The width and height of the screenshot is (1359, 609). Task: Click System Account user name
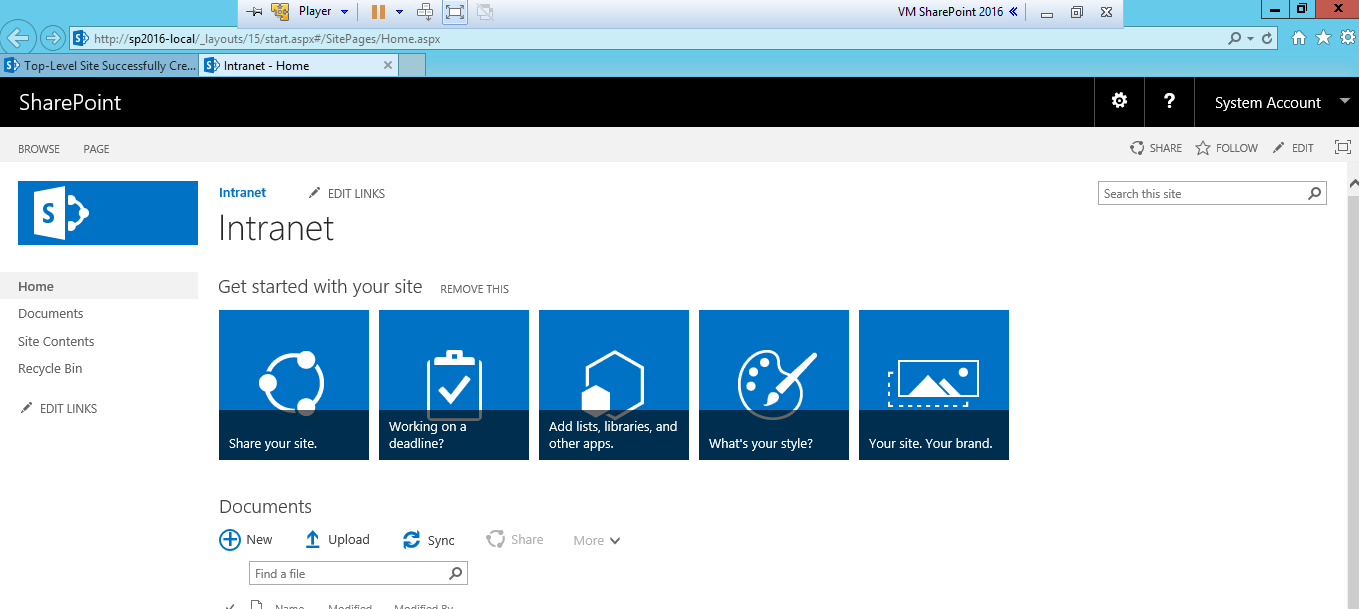pos(1267,102)
